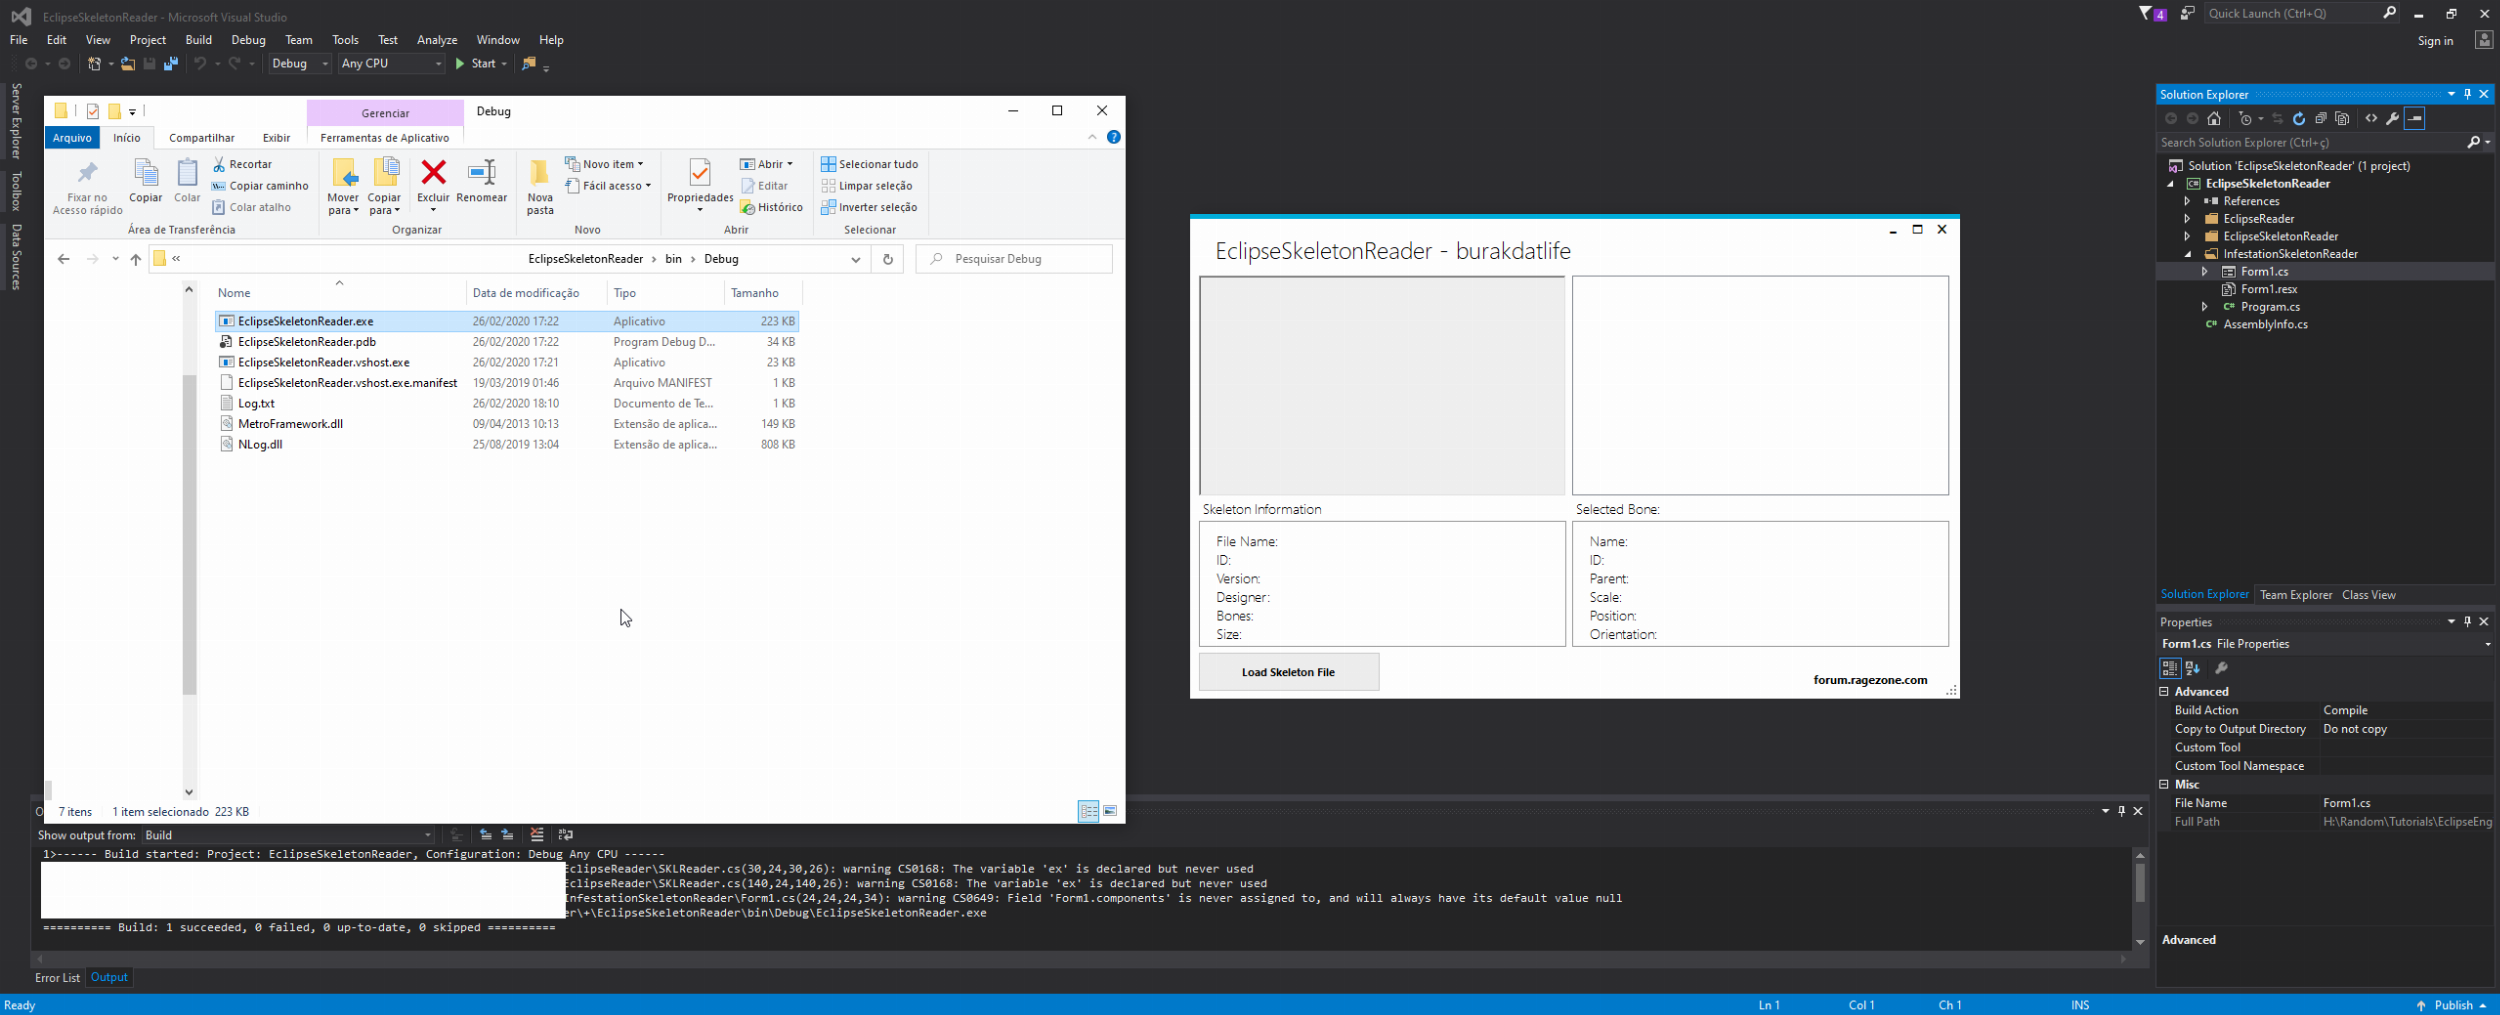Open address bar history dropdown in Explorer
This screenshot has width=2500, height=1015.
pos(856,259)
